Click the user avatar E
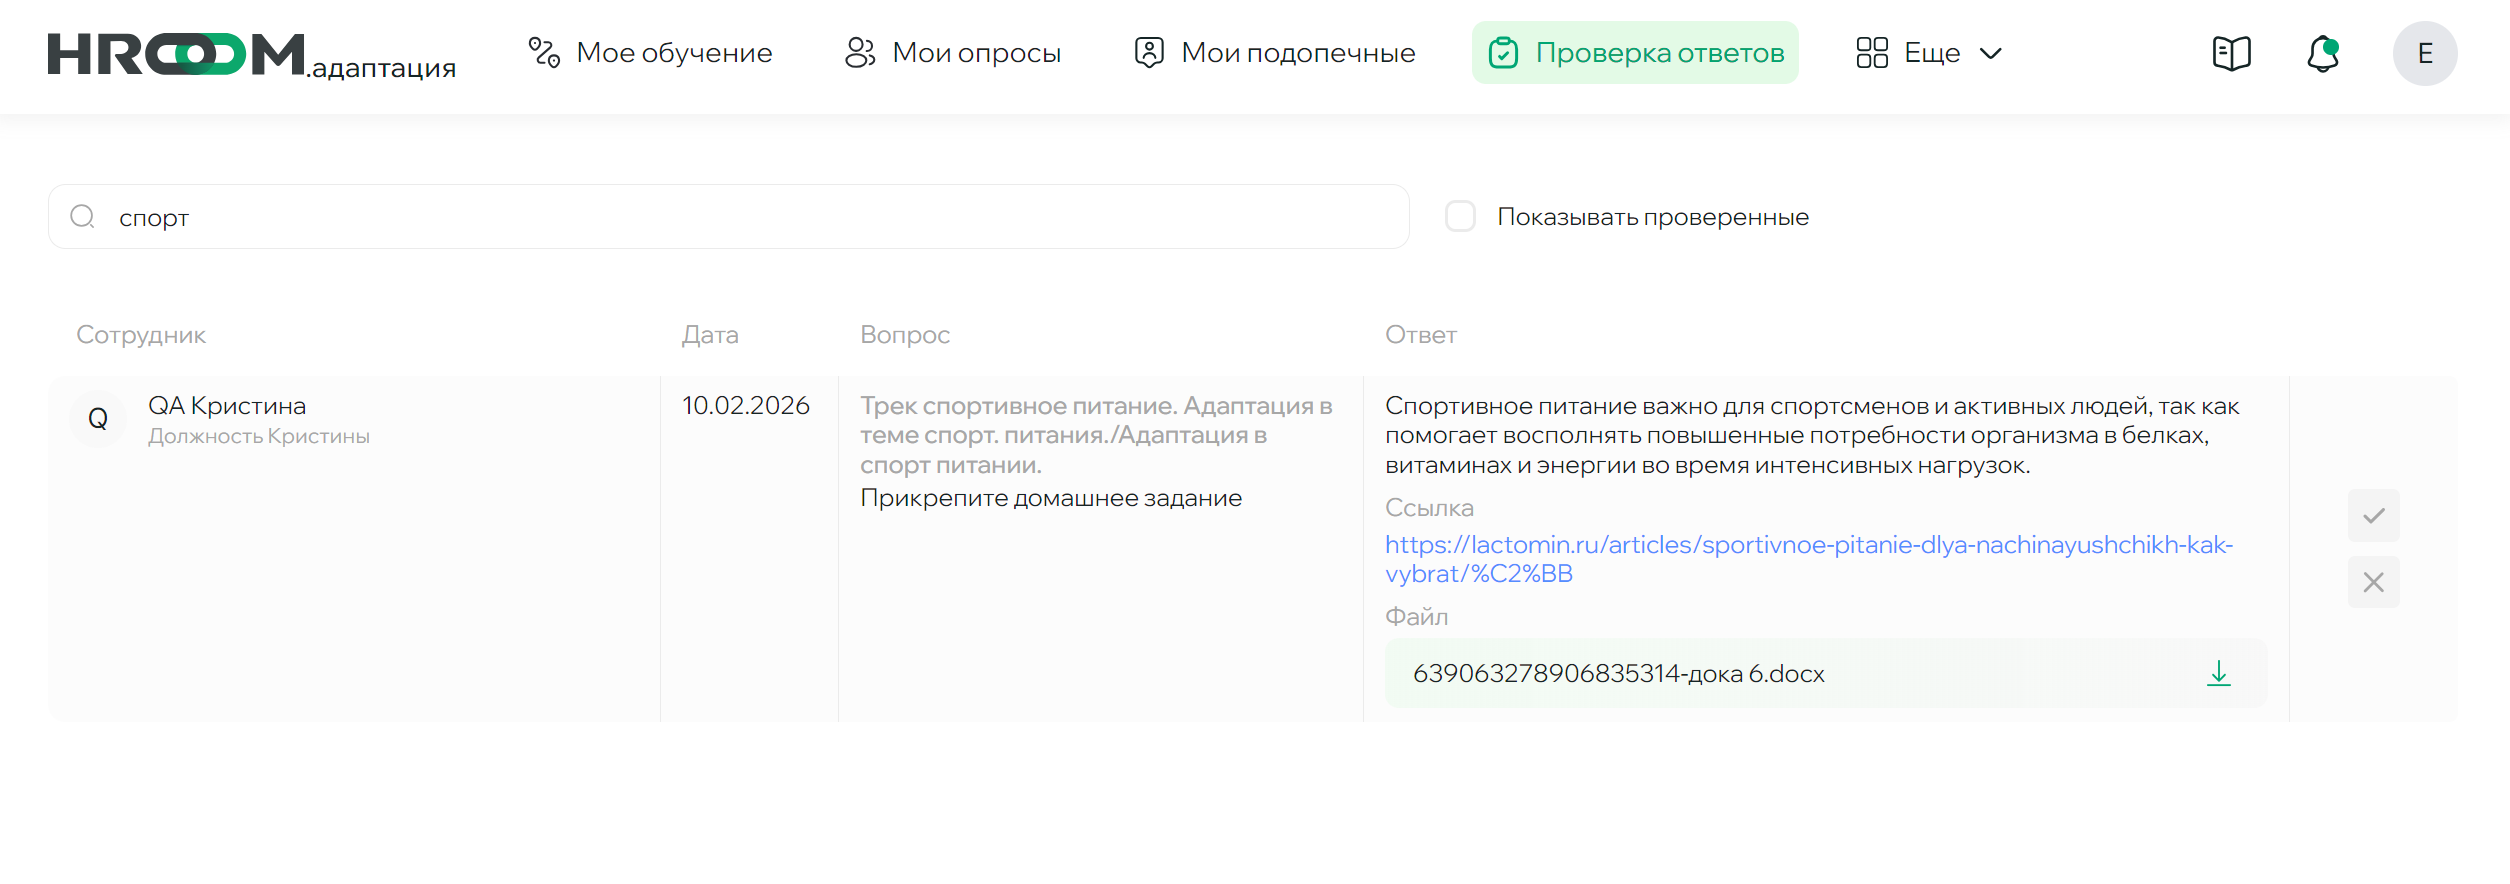The width and height of the screenshot is (2510, 884). pyautogui.click(x=2424, y=53)
